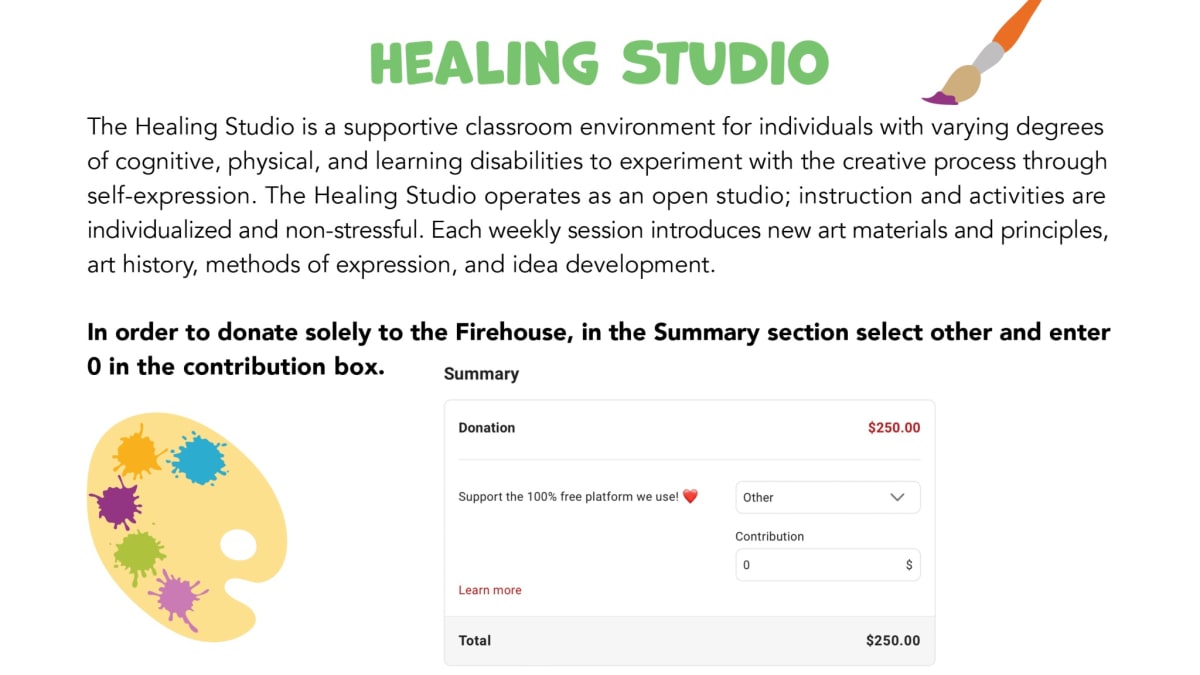The height and width of the screenshot is (675, 1200).
Task: Click the dropdown chevron arrow
Action: point(897,497)
